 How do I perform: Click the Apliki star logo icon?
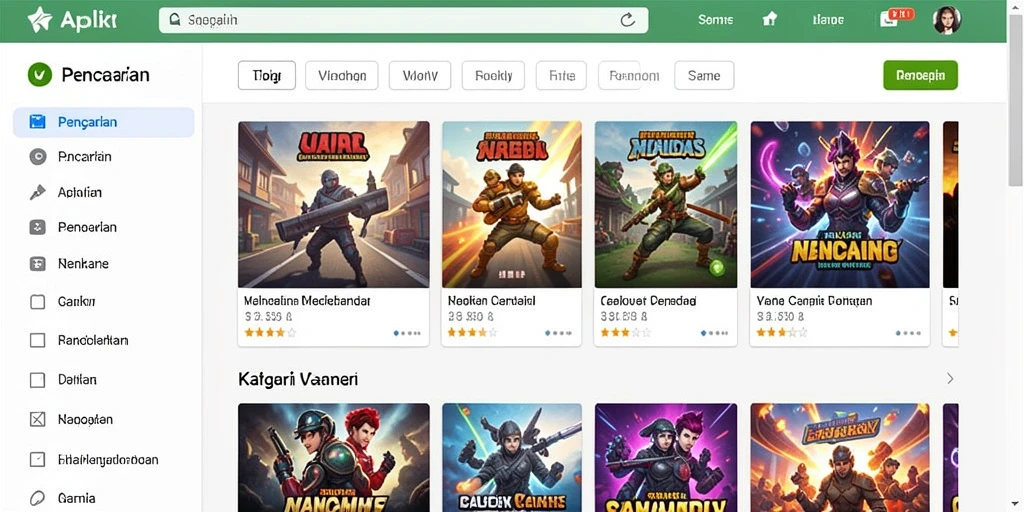(39, 20)
